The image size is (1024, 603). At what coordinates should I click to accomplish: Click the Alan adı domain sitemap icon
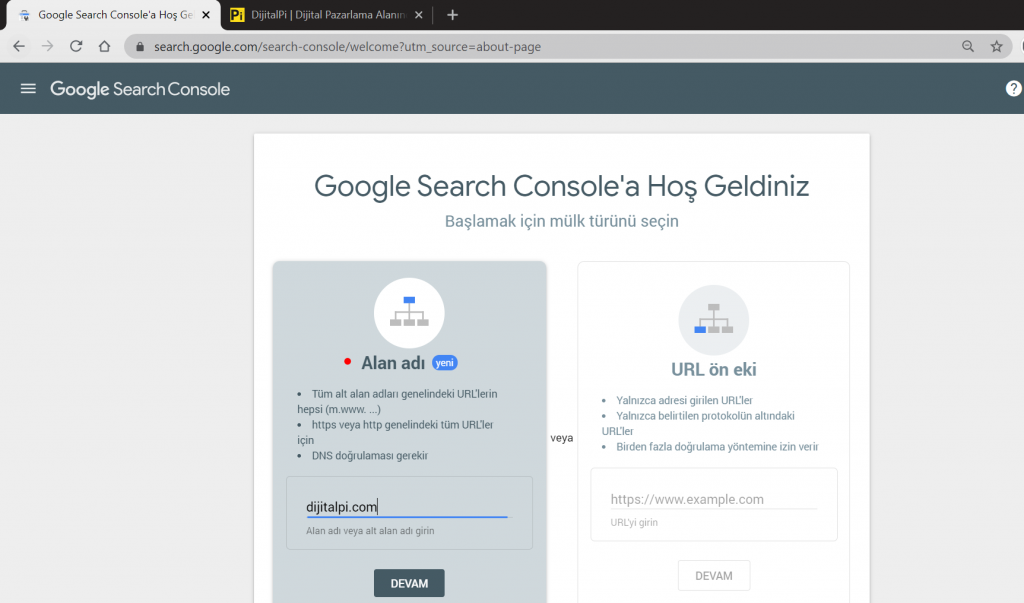pos(409,313)
